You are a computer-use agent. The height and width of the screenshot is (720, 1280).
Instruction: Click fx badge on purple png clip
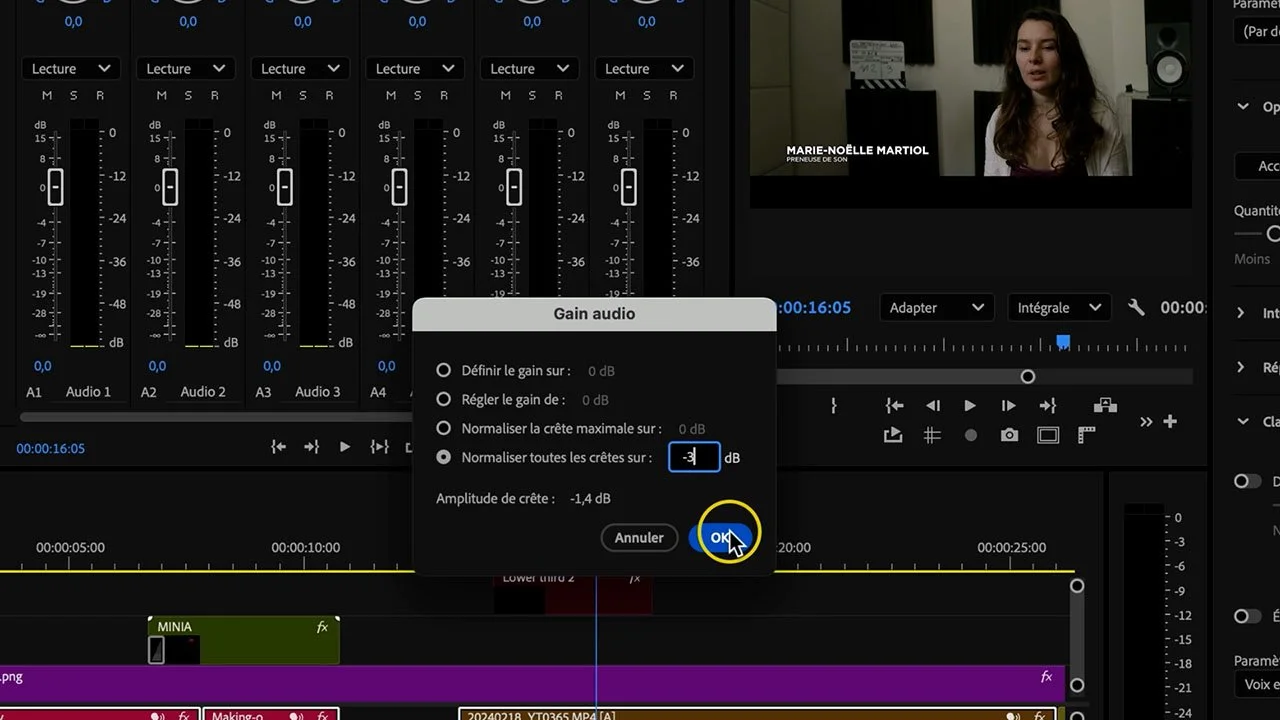(x=1046, y=677)
